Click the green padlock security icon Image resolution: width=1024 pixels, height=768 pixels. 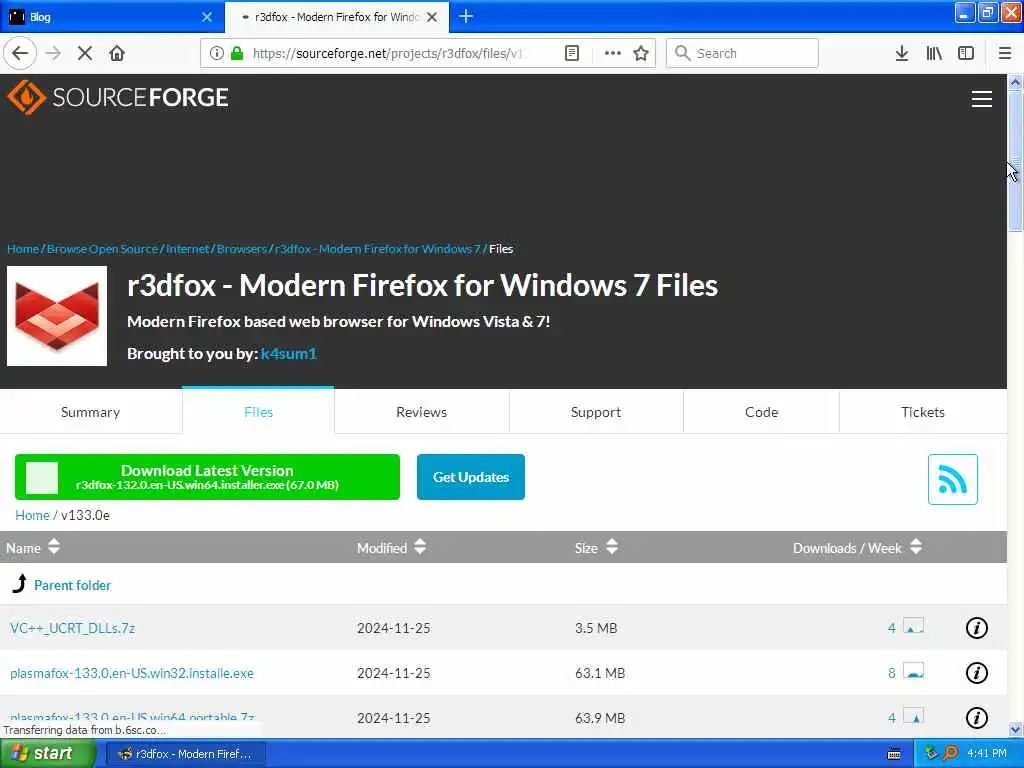click(x=237, y=53)
